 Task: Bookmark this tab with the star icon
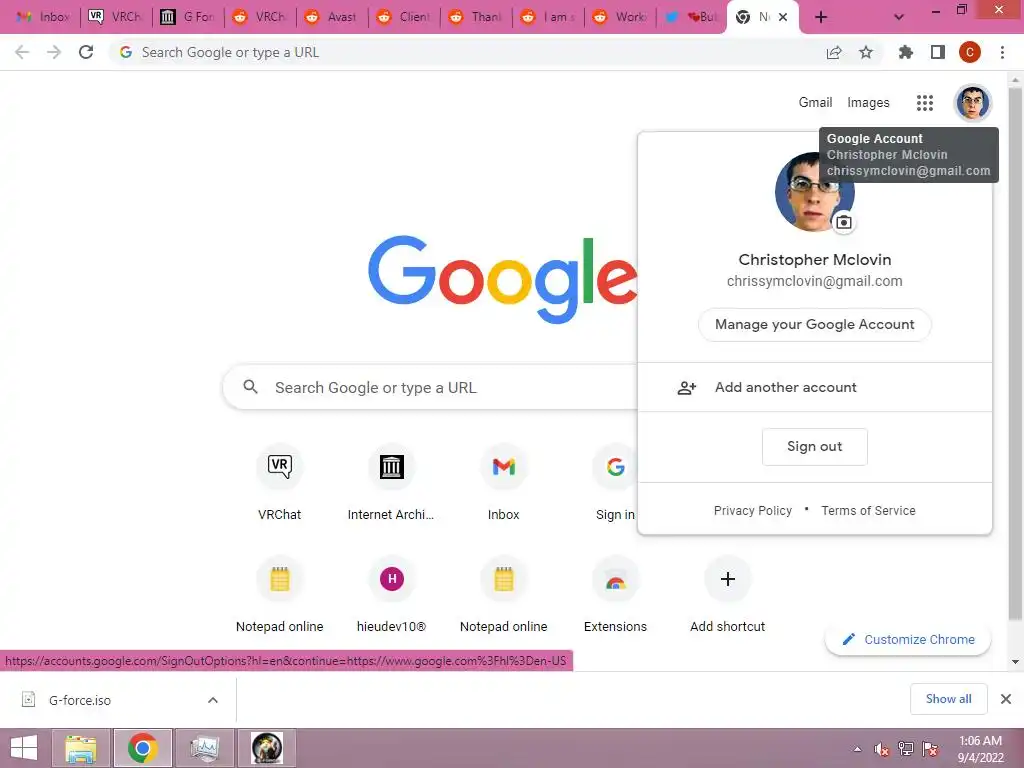866,52
